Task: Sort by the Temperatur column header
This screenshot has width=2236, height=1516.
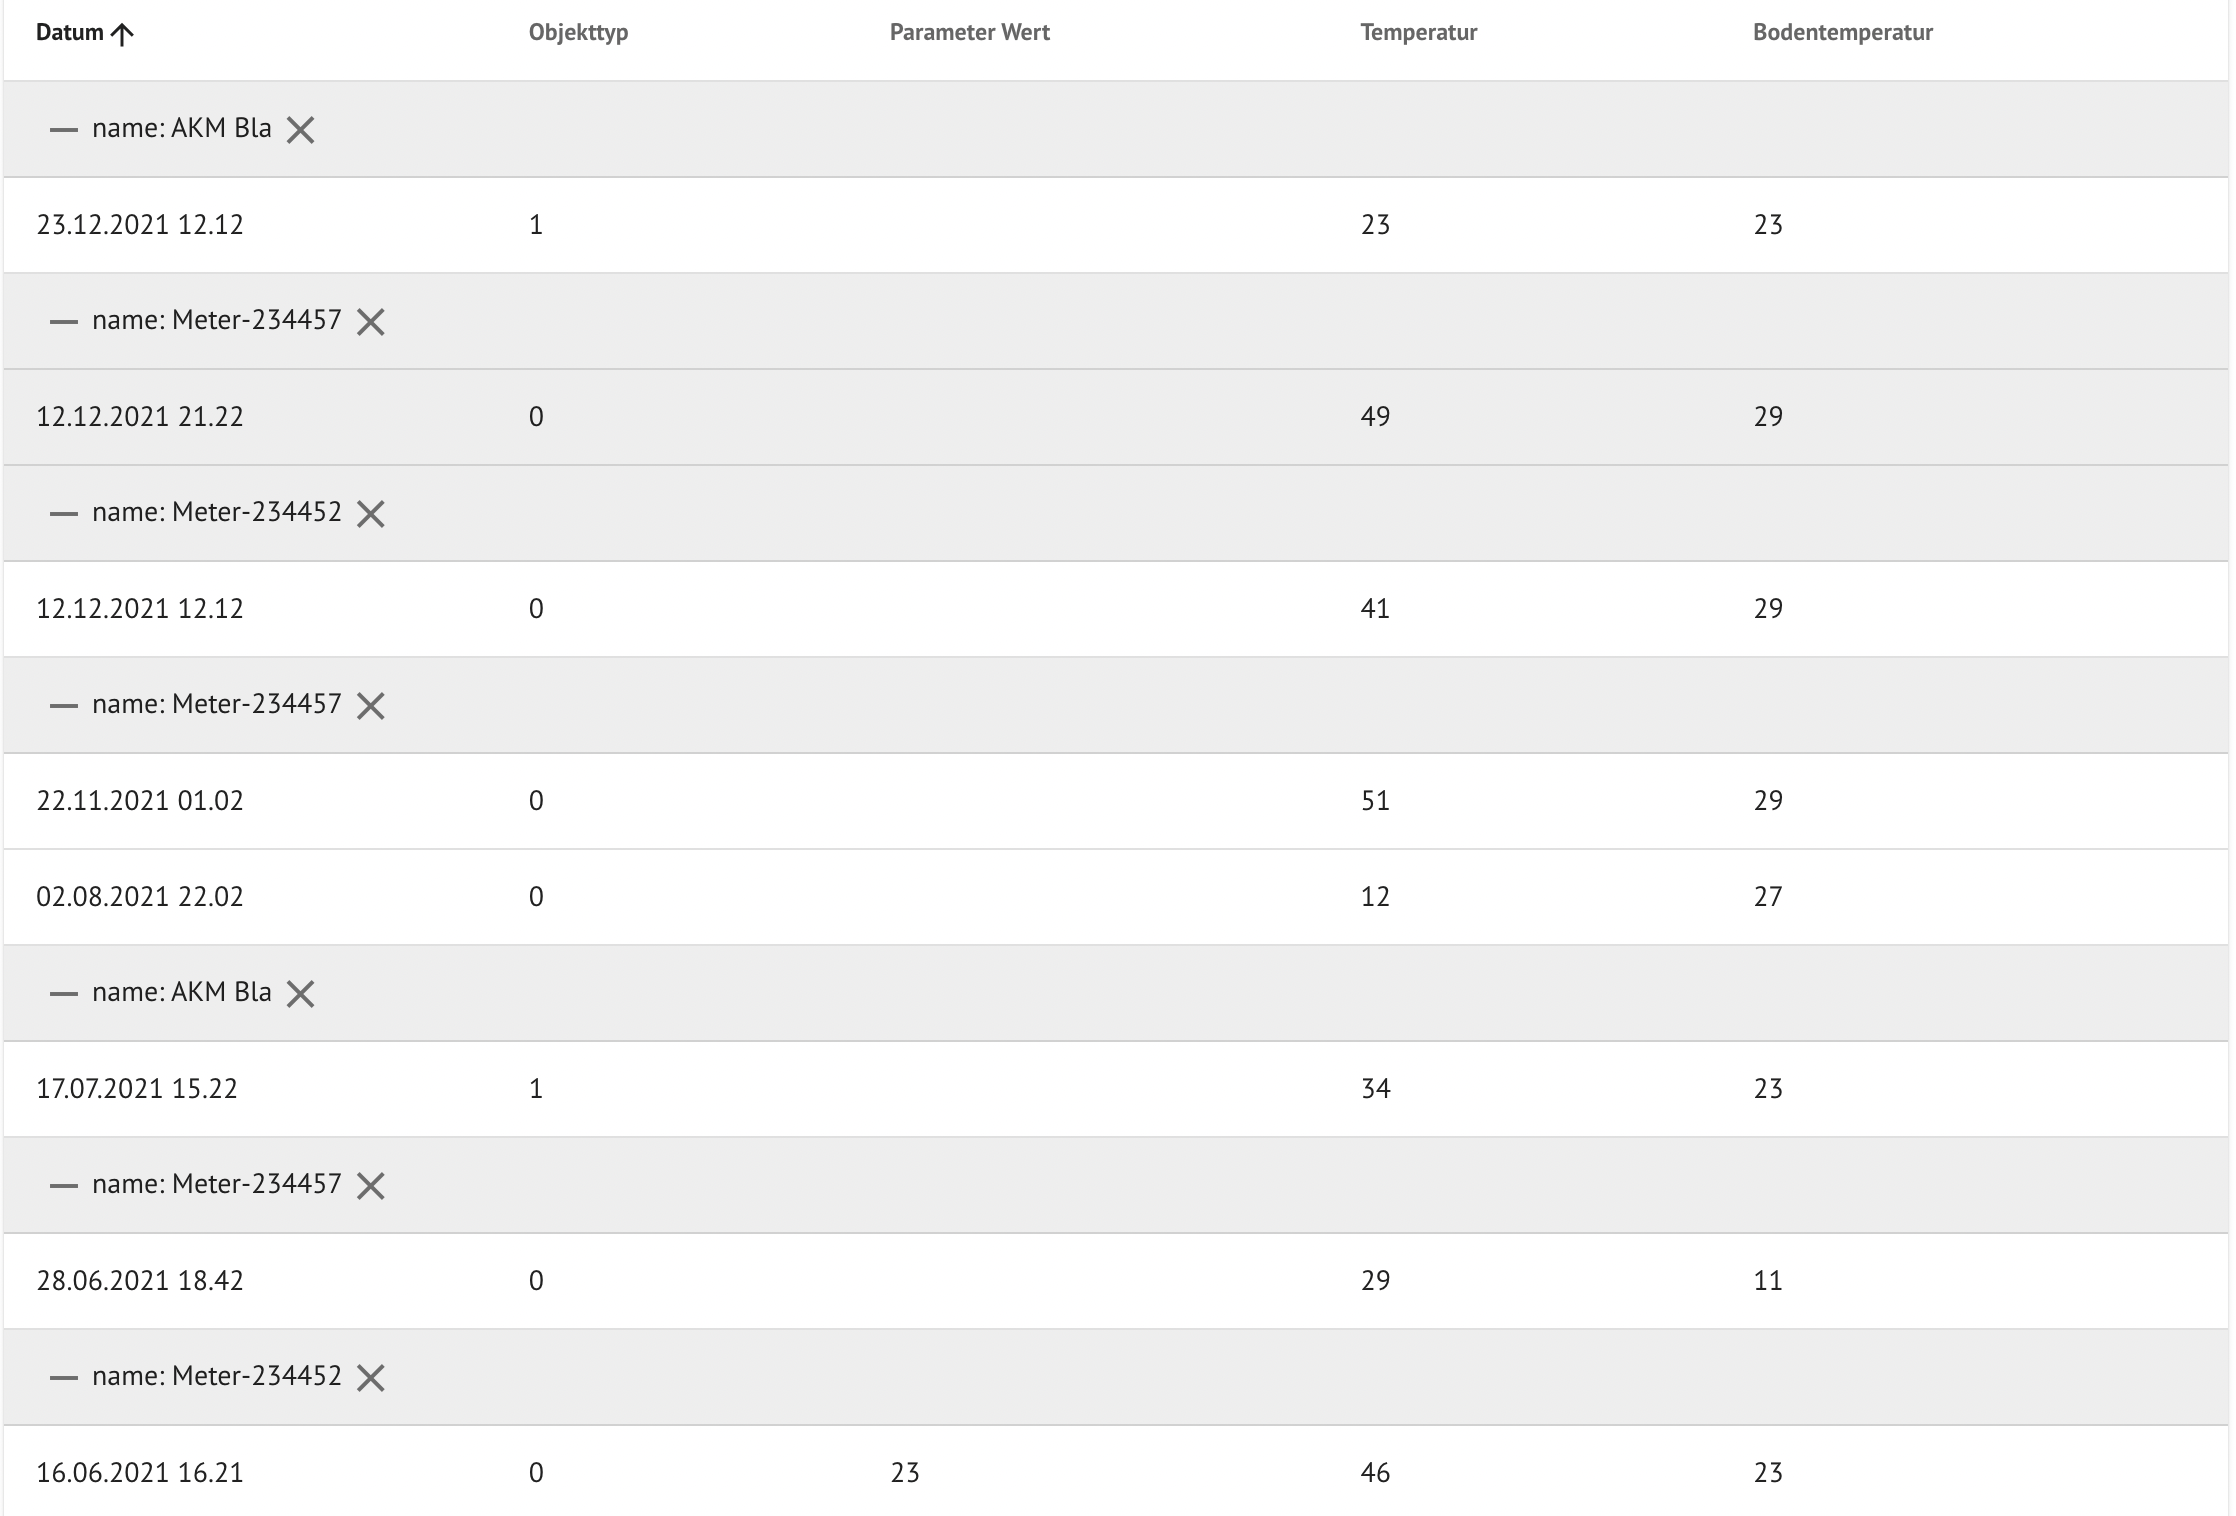Action: [x=1418, y=33]
